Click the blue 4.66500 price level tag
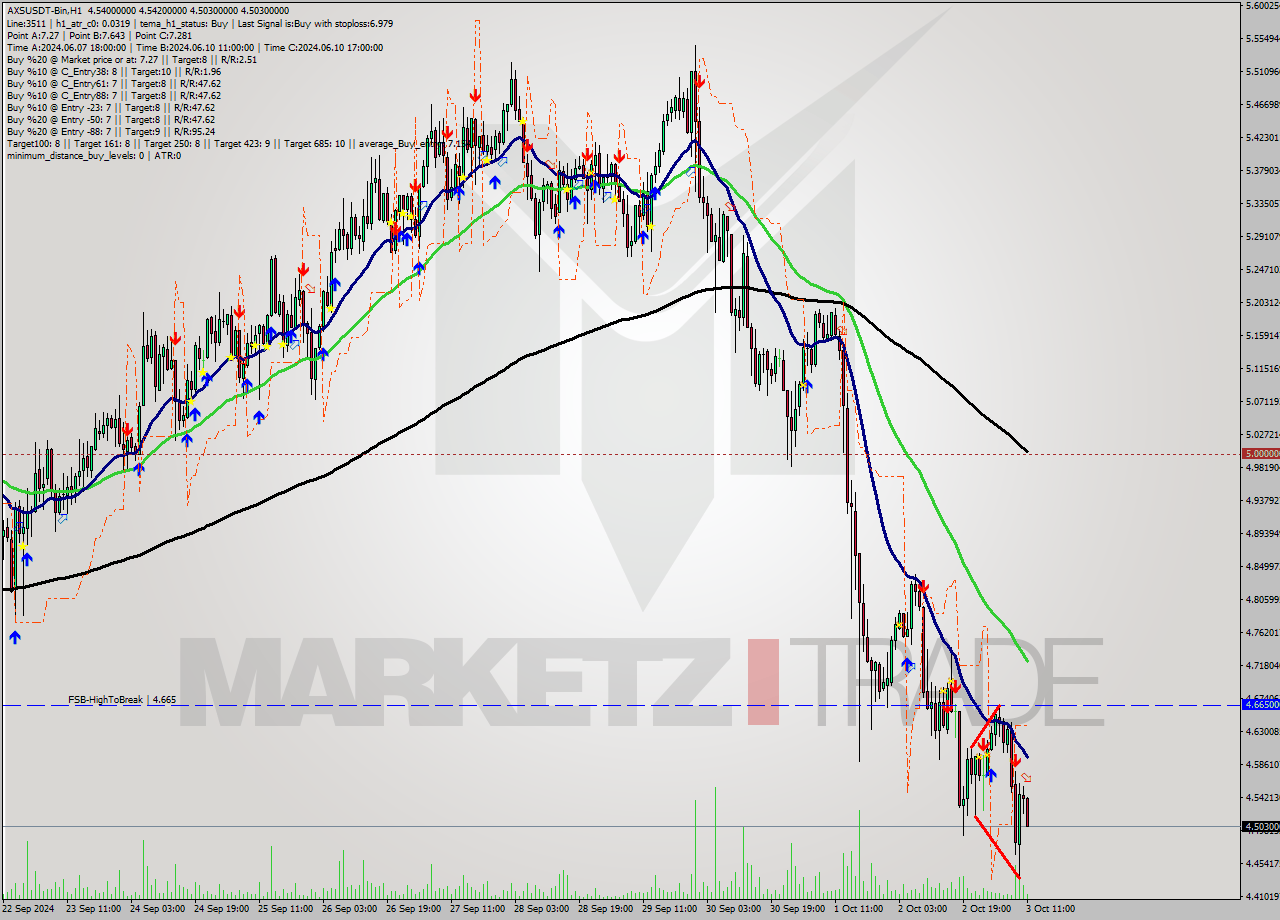 [x=1260, y=705]
